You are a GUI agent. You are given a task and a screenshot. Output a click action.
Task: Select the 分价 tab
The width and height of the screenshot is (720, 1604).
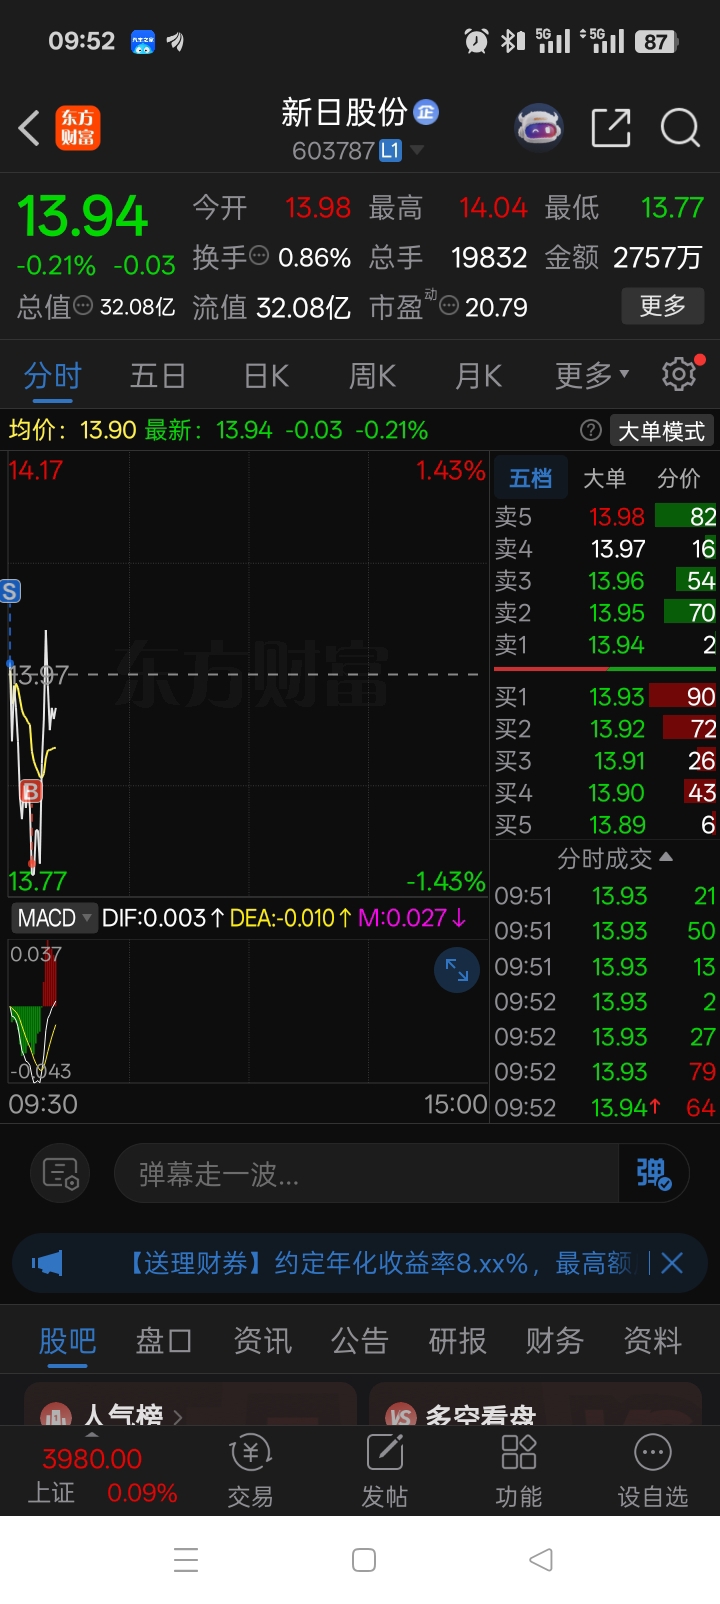678,478
